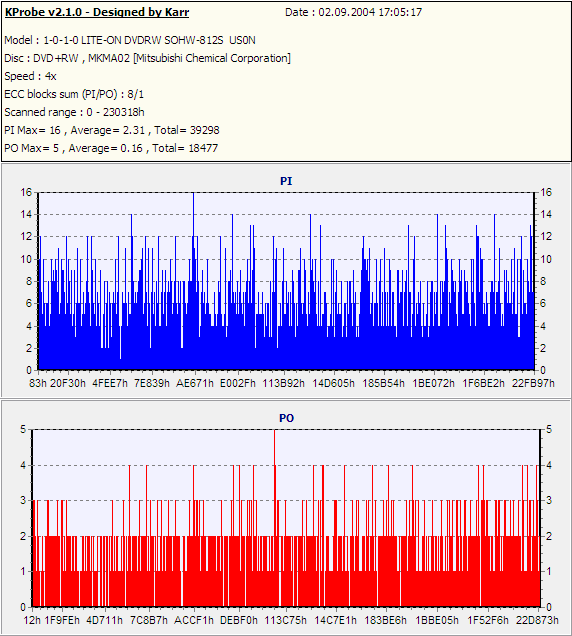Click the 14D605h axis label in PI chart

(333, 383)
